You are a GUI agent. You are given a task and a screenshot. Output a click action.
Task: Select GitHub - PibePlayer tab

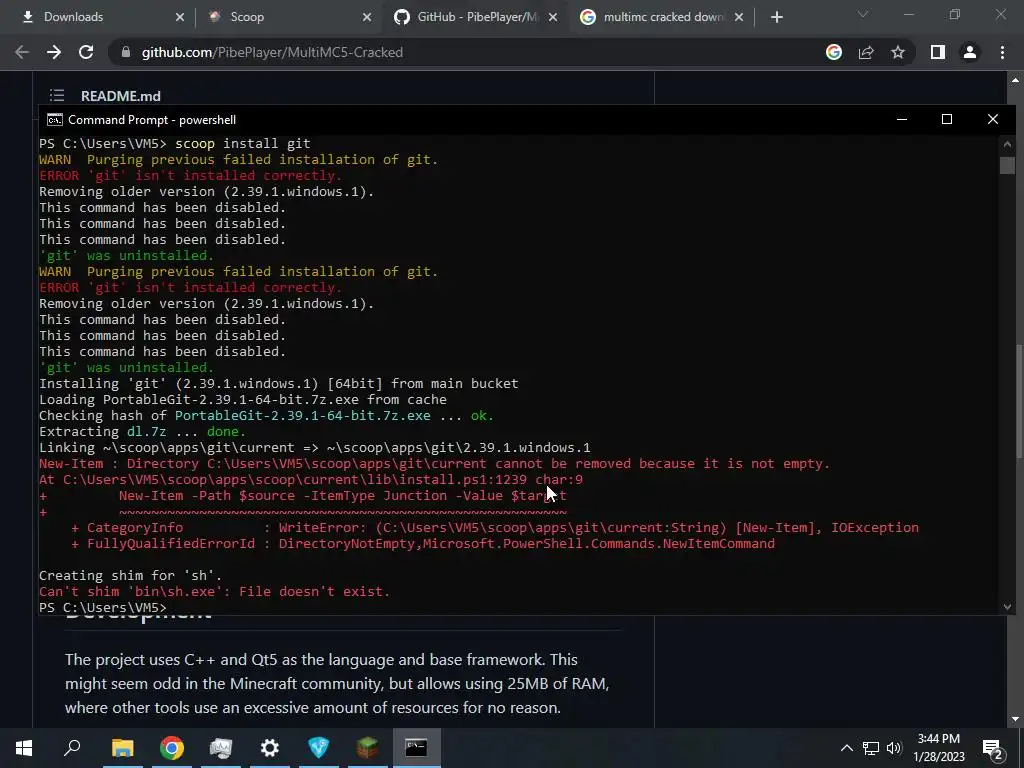coord(475,17)
